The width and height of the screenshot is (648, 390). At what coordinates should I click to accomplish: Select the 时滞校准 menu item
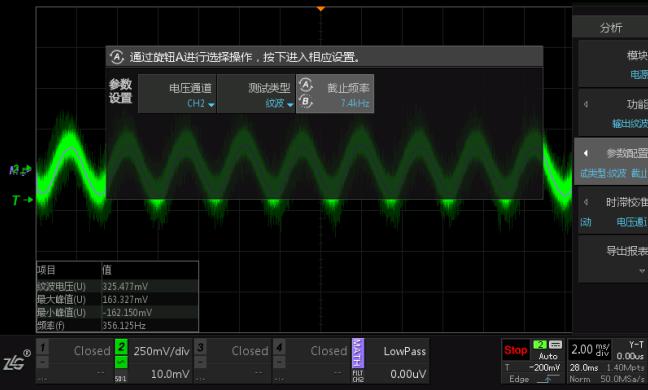(613, 210)
